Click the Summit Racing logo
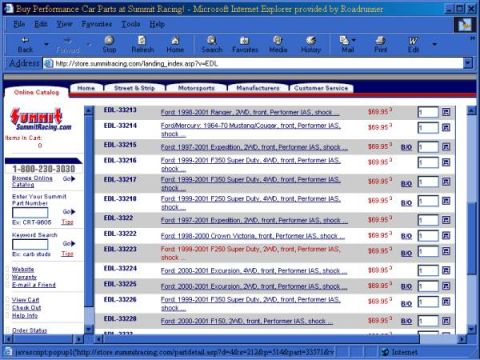480x360 pixels. pos(40,119)
